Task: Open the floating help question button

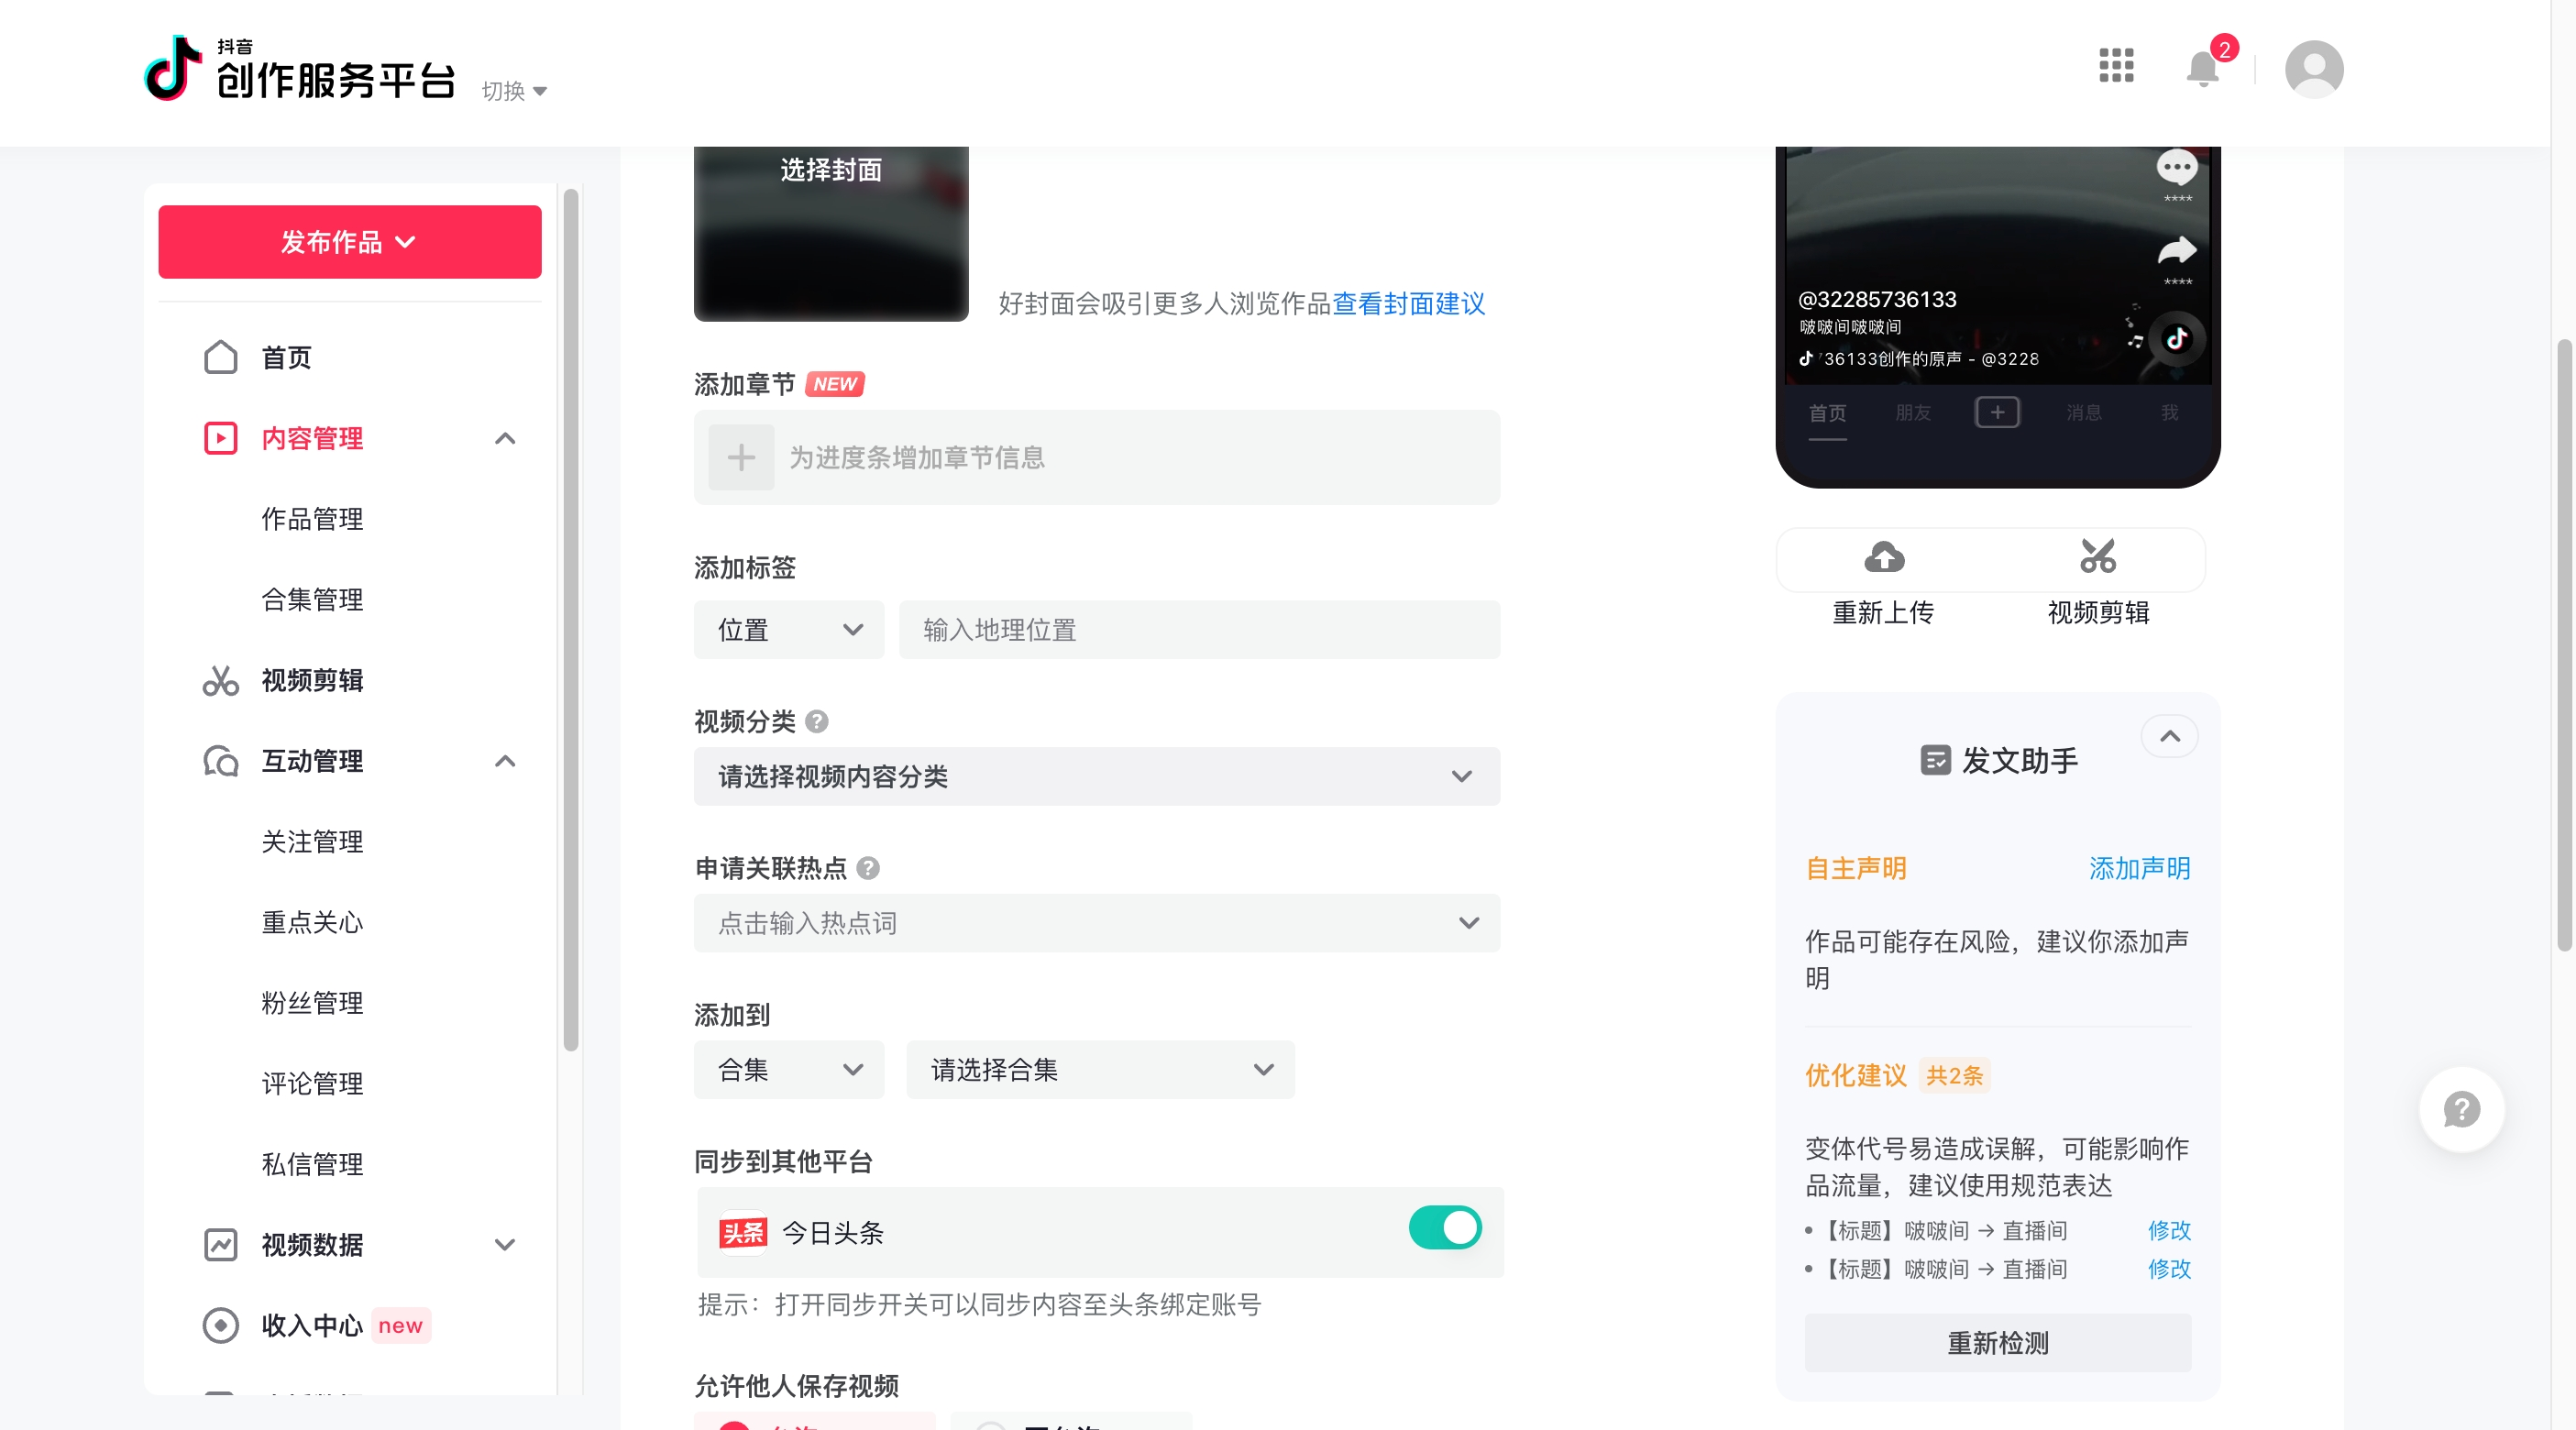Action: tap(2461, 1109)
